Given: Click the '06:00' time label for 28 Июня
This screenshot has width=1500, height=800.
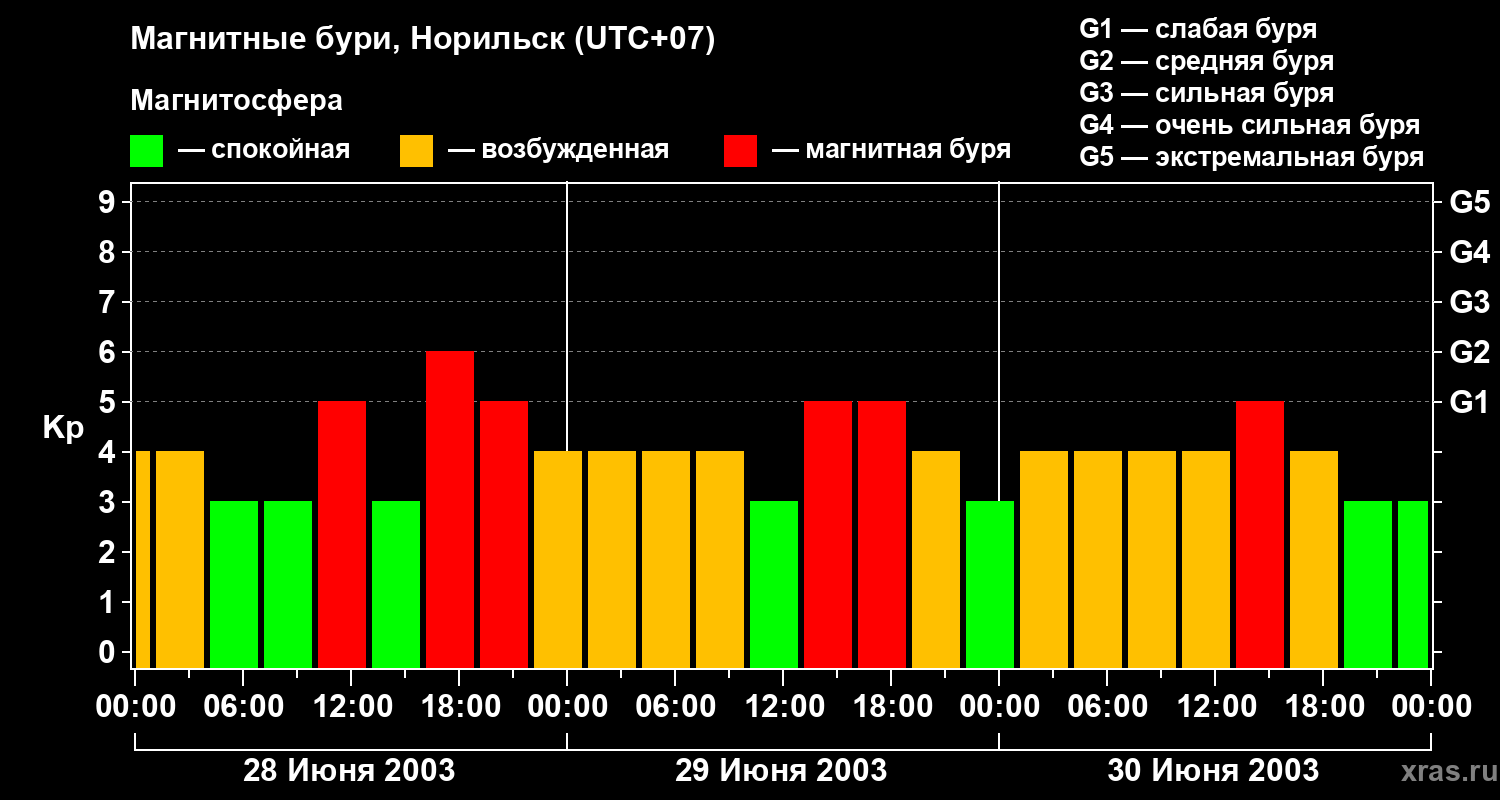Looking at the screenshot, I should click(243, 706).
